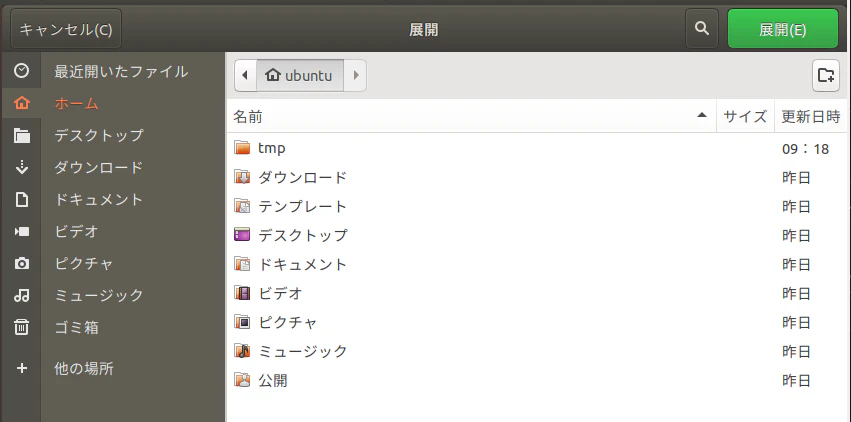Image resolution: width=851 pixels, height=422 pixels.
Task: Click the ビデオ folder icon in the file list
Action: point(242,293)
